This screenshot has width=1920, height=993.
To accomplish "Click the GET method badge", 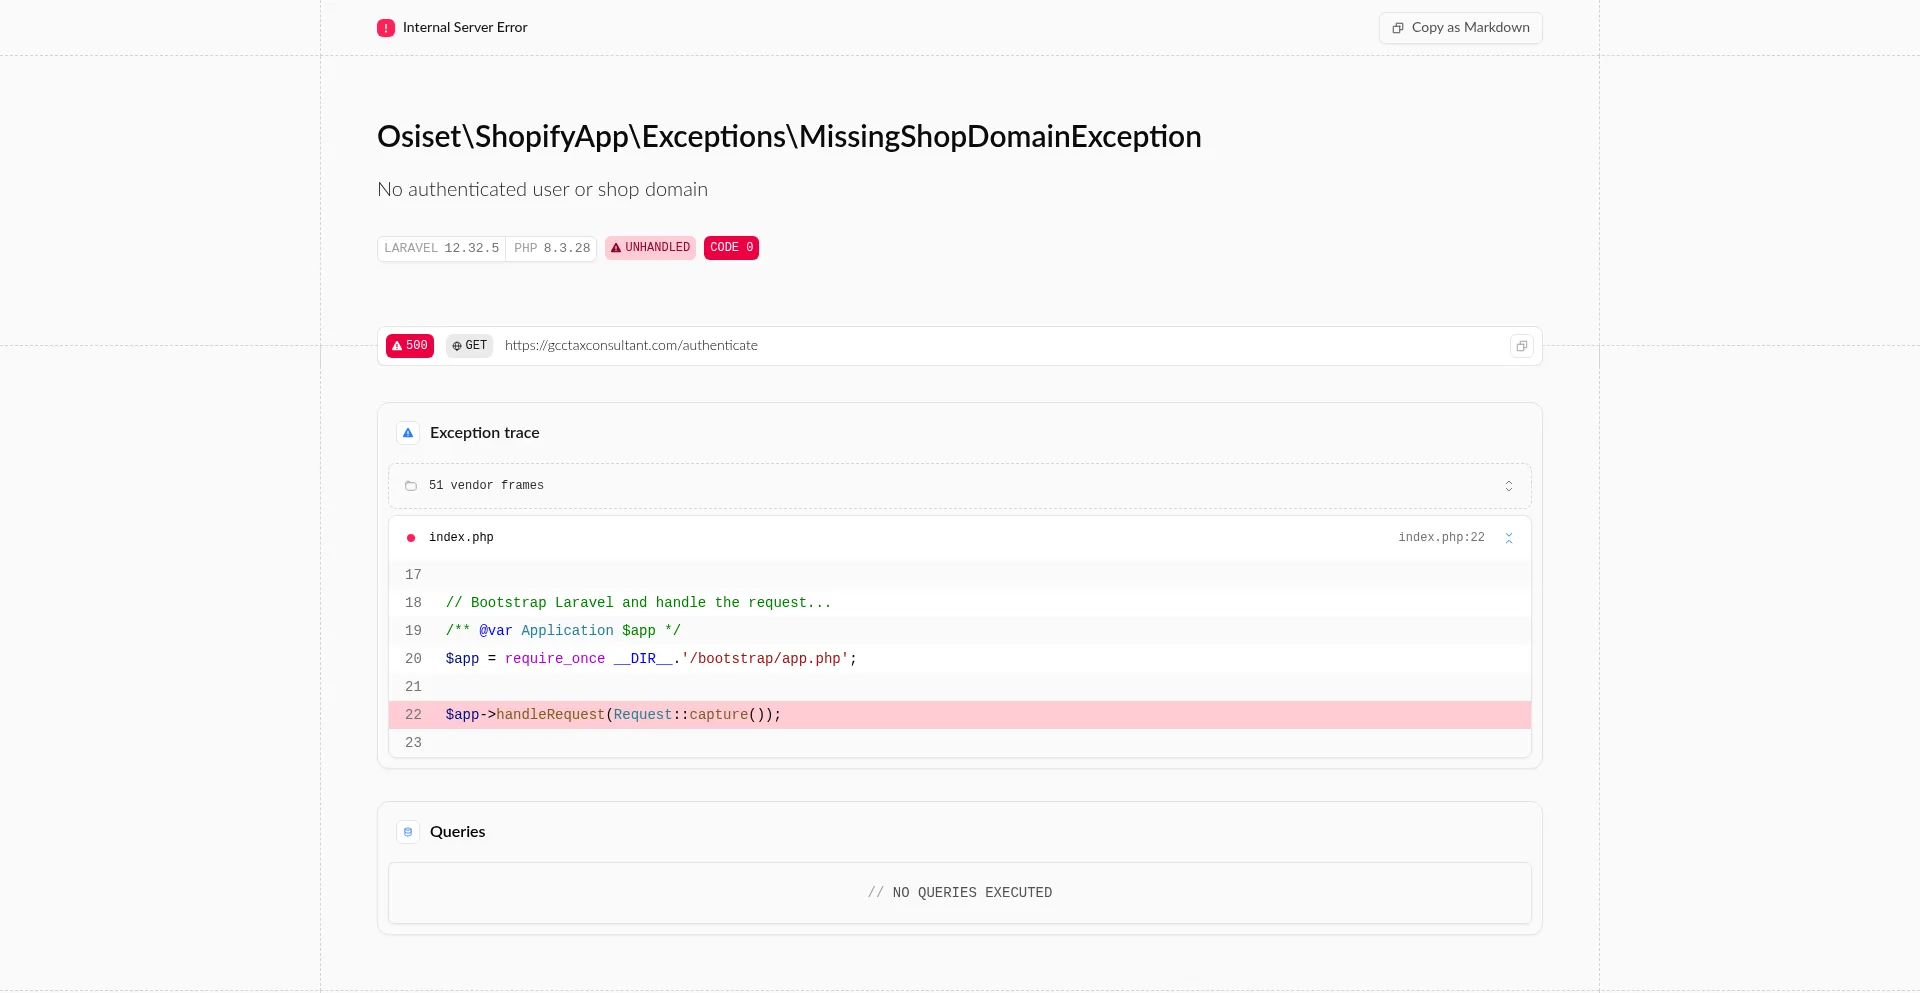I will tap(469, 346).
